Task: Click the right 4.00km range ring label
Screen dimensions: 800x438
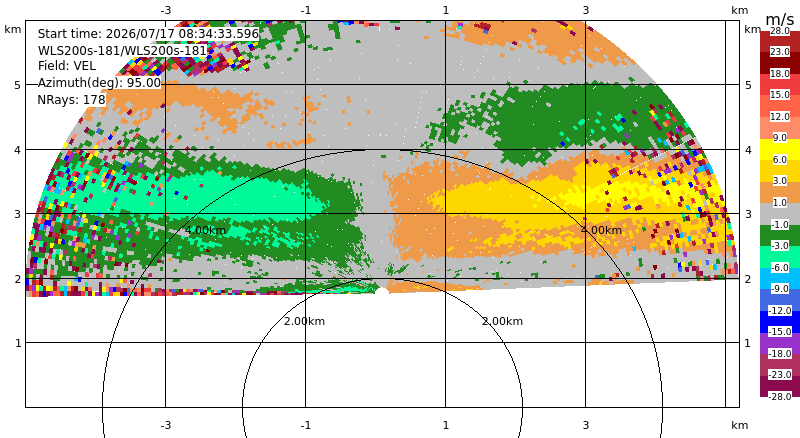Action: (x=602, y=230)
